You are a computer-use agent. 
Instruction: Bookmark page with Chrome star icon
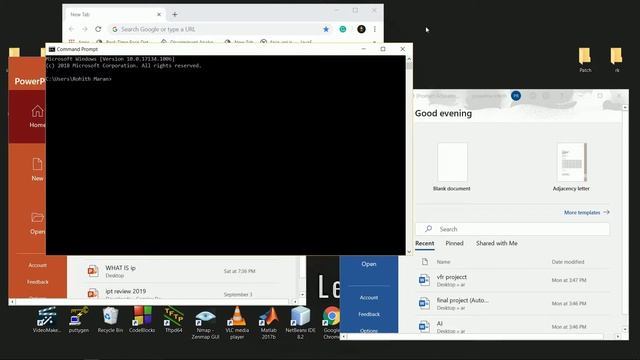tap(326, 29)
